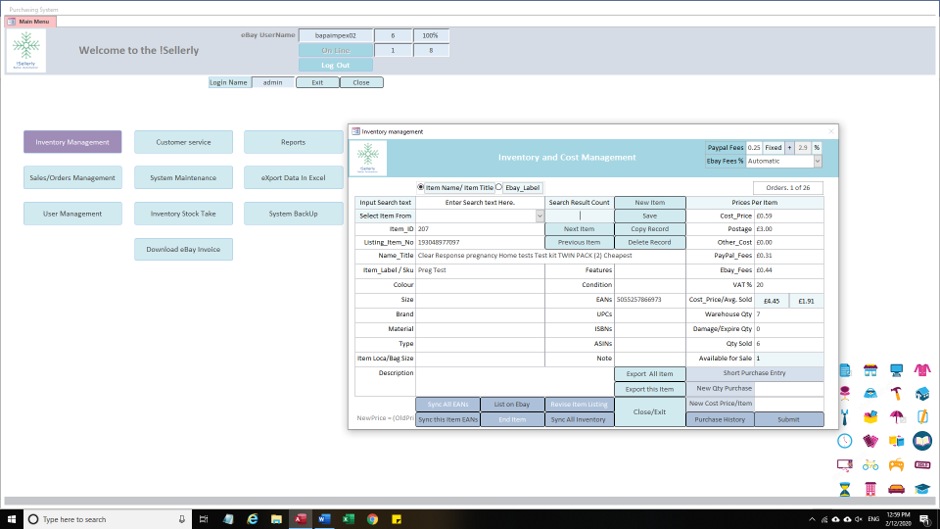Click the Log Out button
Viewport: 940px width, 529px height.
point(335,65)
